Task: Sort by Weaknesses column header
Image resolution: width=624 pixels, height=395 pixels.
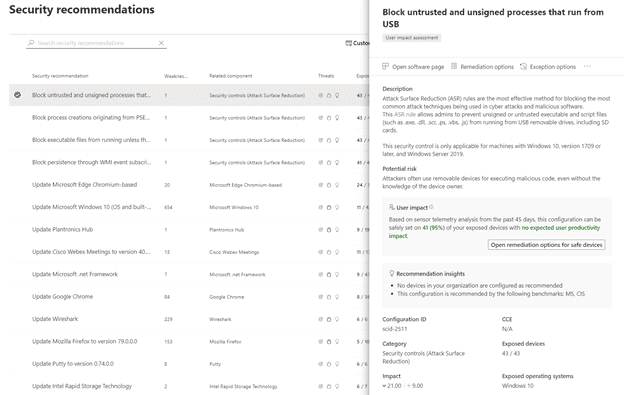Action: 176,76
